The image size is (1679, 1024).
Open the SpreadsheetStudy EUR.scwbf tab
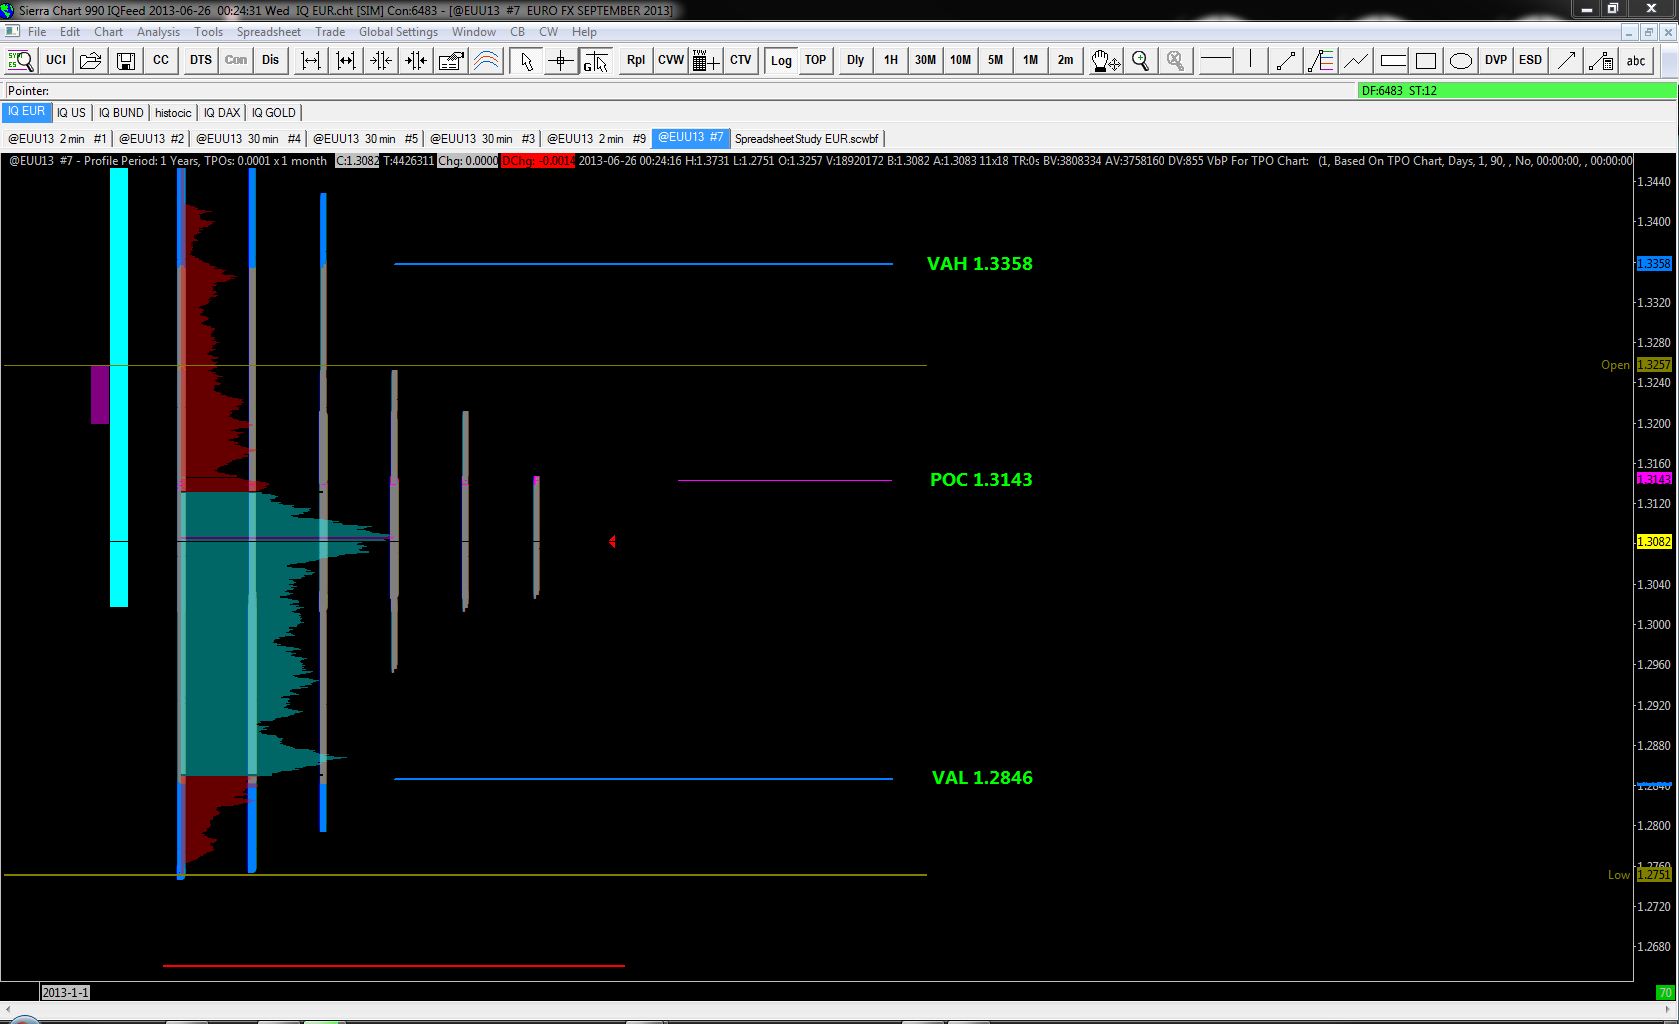coord(806,139)
